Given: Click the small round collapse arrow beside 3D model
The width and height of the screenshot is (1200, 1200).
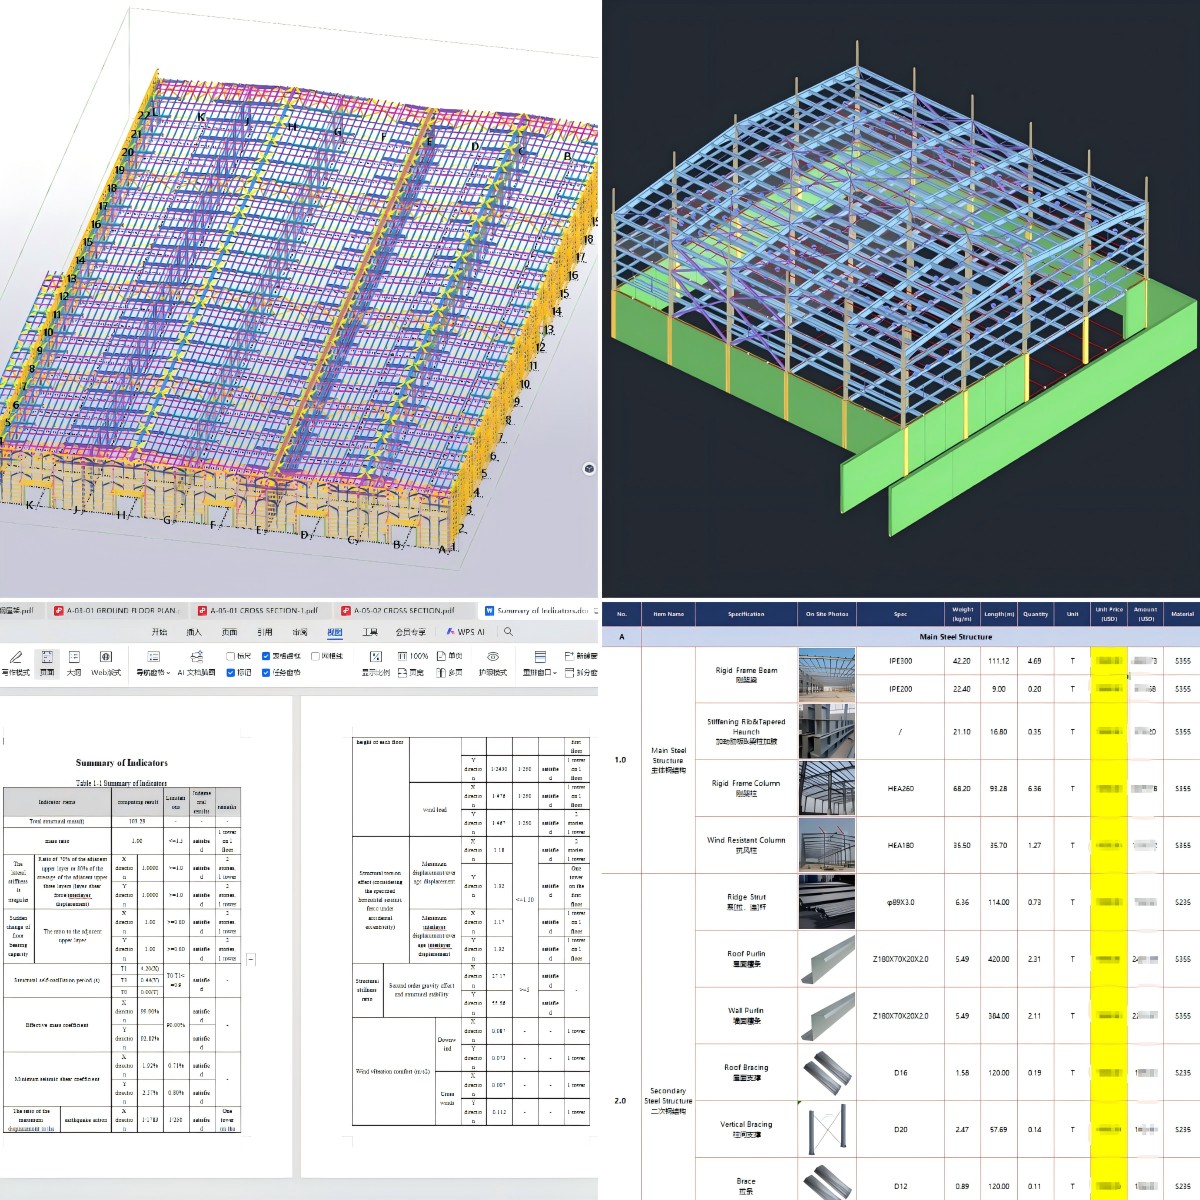Looking at the screenshot, I should tap(589, 468).
